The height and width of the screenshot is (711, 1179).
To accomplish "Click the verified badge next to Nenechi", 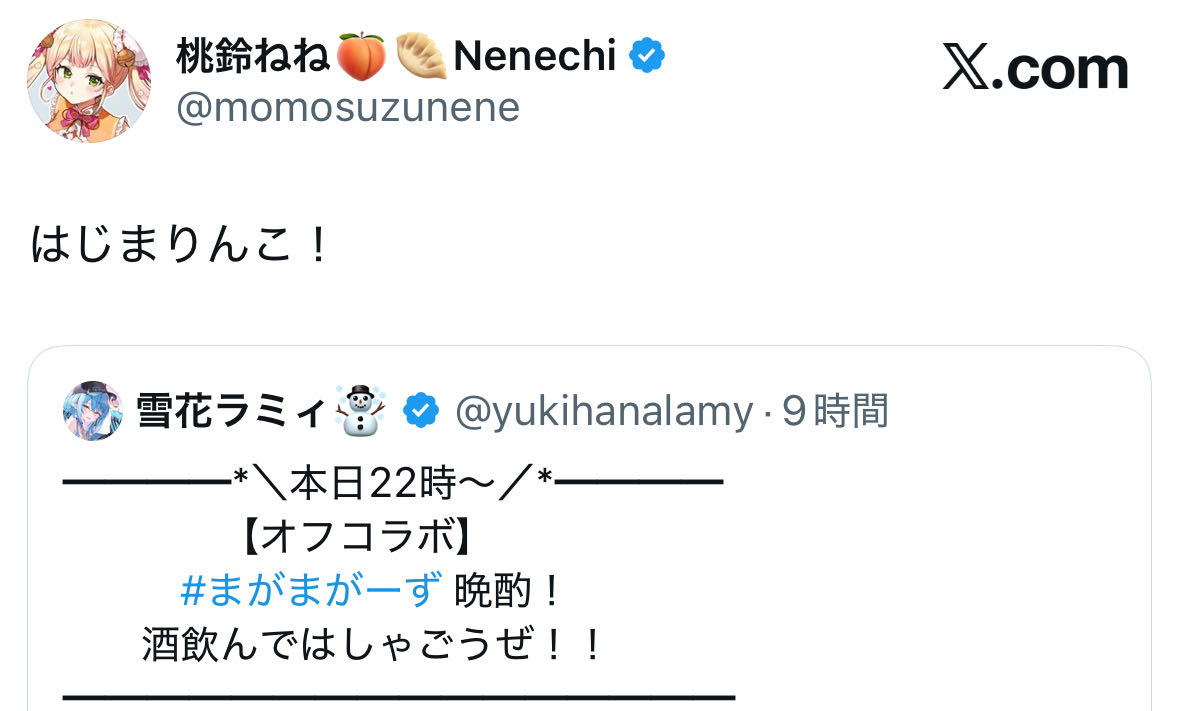I will click(647, 57).
